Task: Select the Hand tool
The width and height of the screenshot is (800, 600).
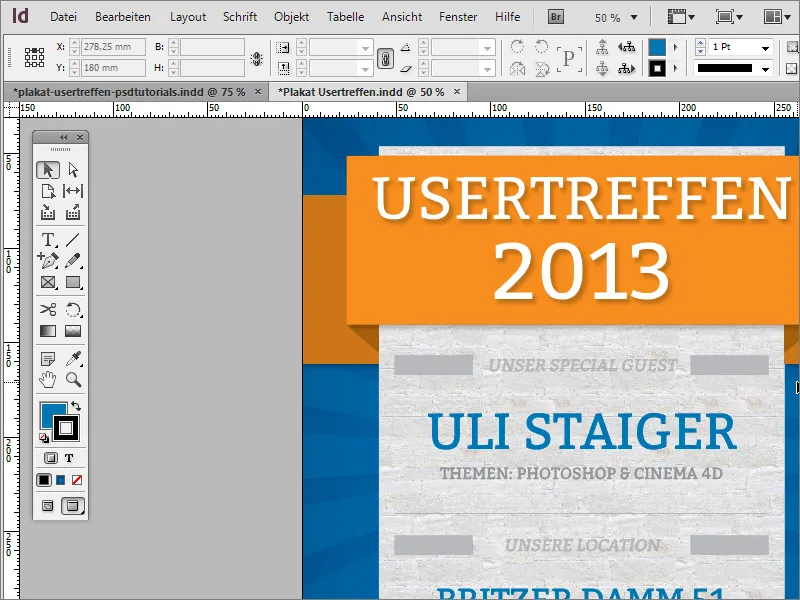Action: pos(48,379)
